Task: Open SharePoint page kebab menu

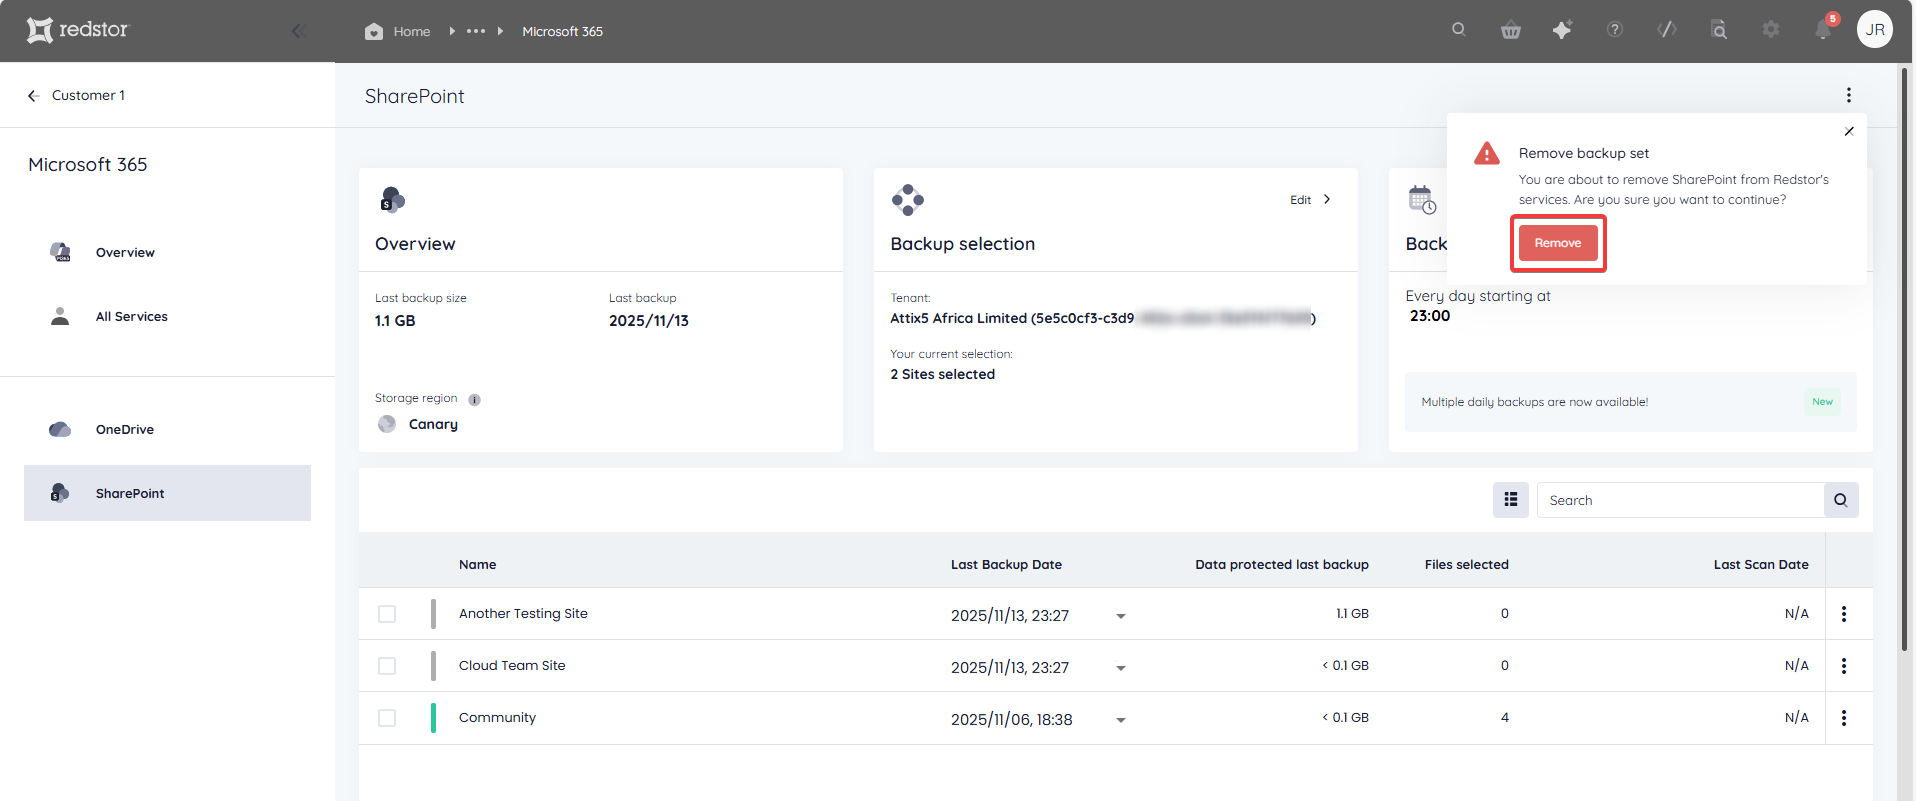Action: 1848,95
